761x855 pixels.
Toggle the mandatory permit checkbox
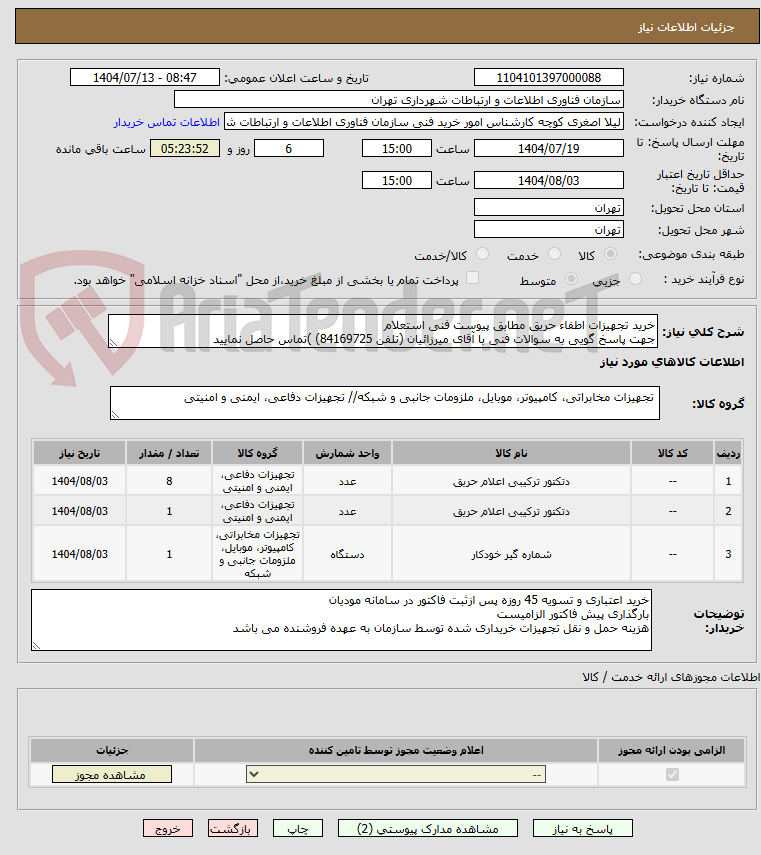point(672,774)
